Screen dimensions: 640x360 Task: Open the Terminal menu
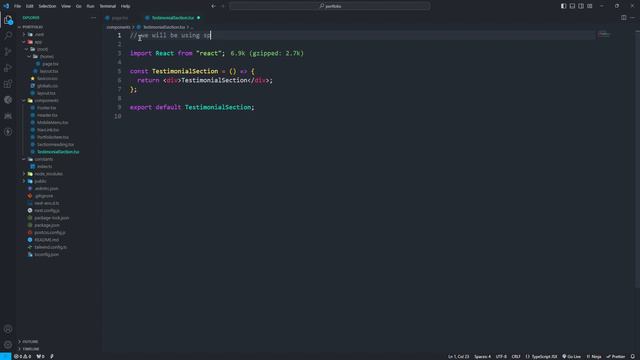(x=108, y=6)
